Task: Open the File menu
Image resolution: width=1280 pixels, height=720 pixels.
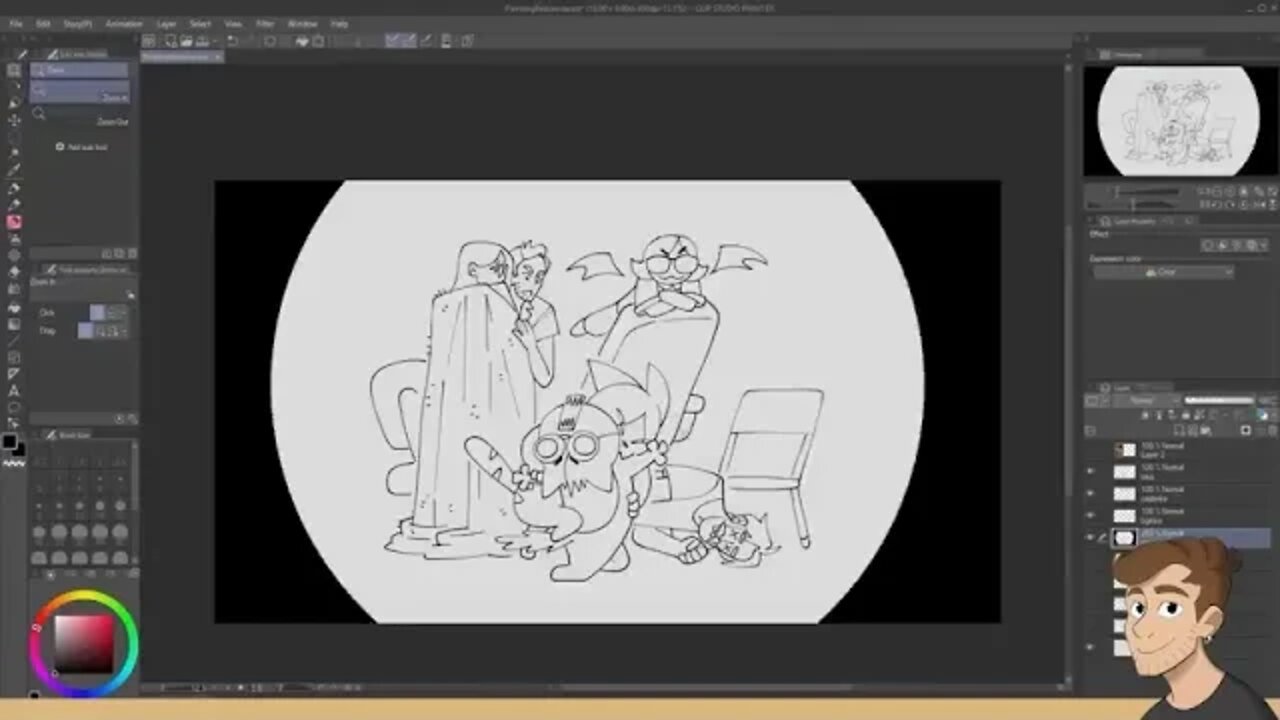Action: [16, 23]
